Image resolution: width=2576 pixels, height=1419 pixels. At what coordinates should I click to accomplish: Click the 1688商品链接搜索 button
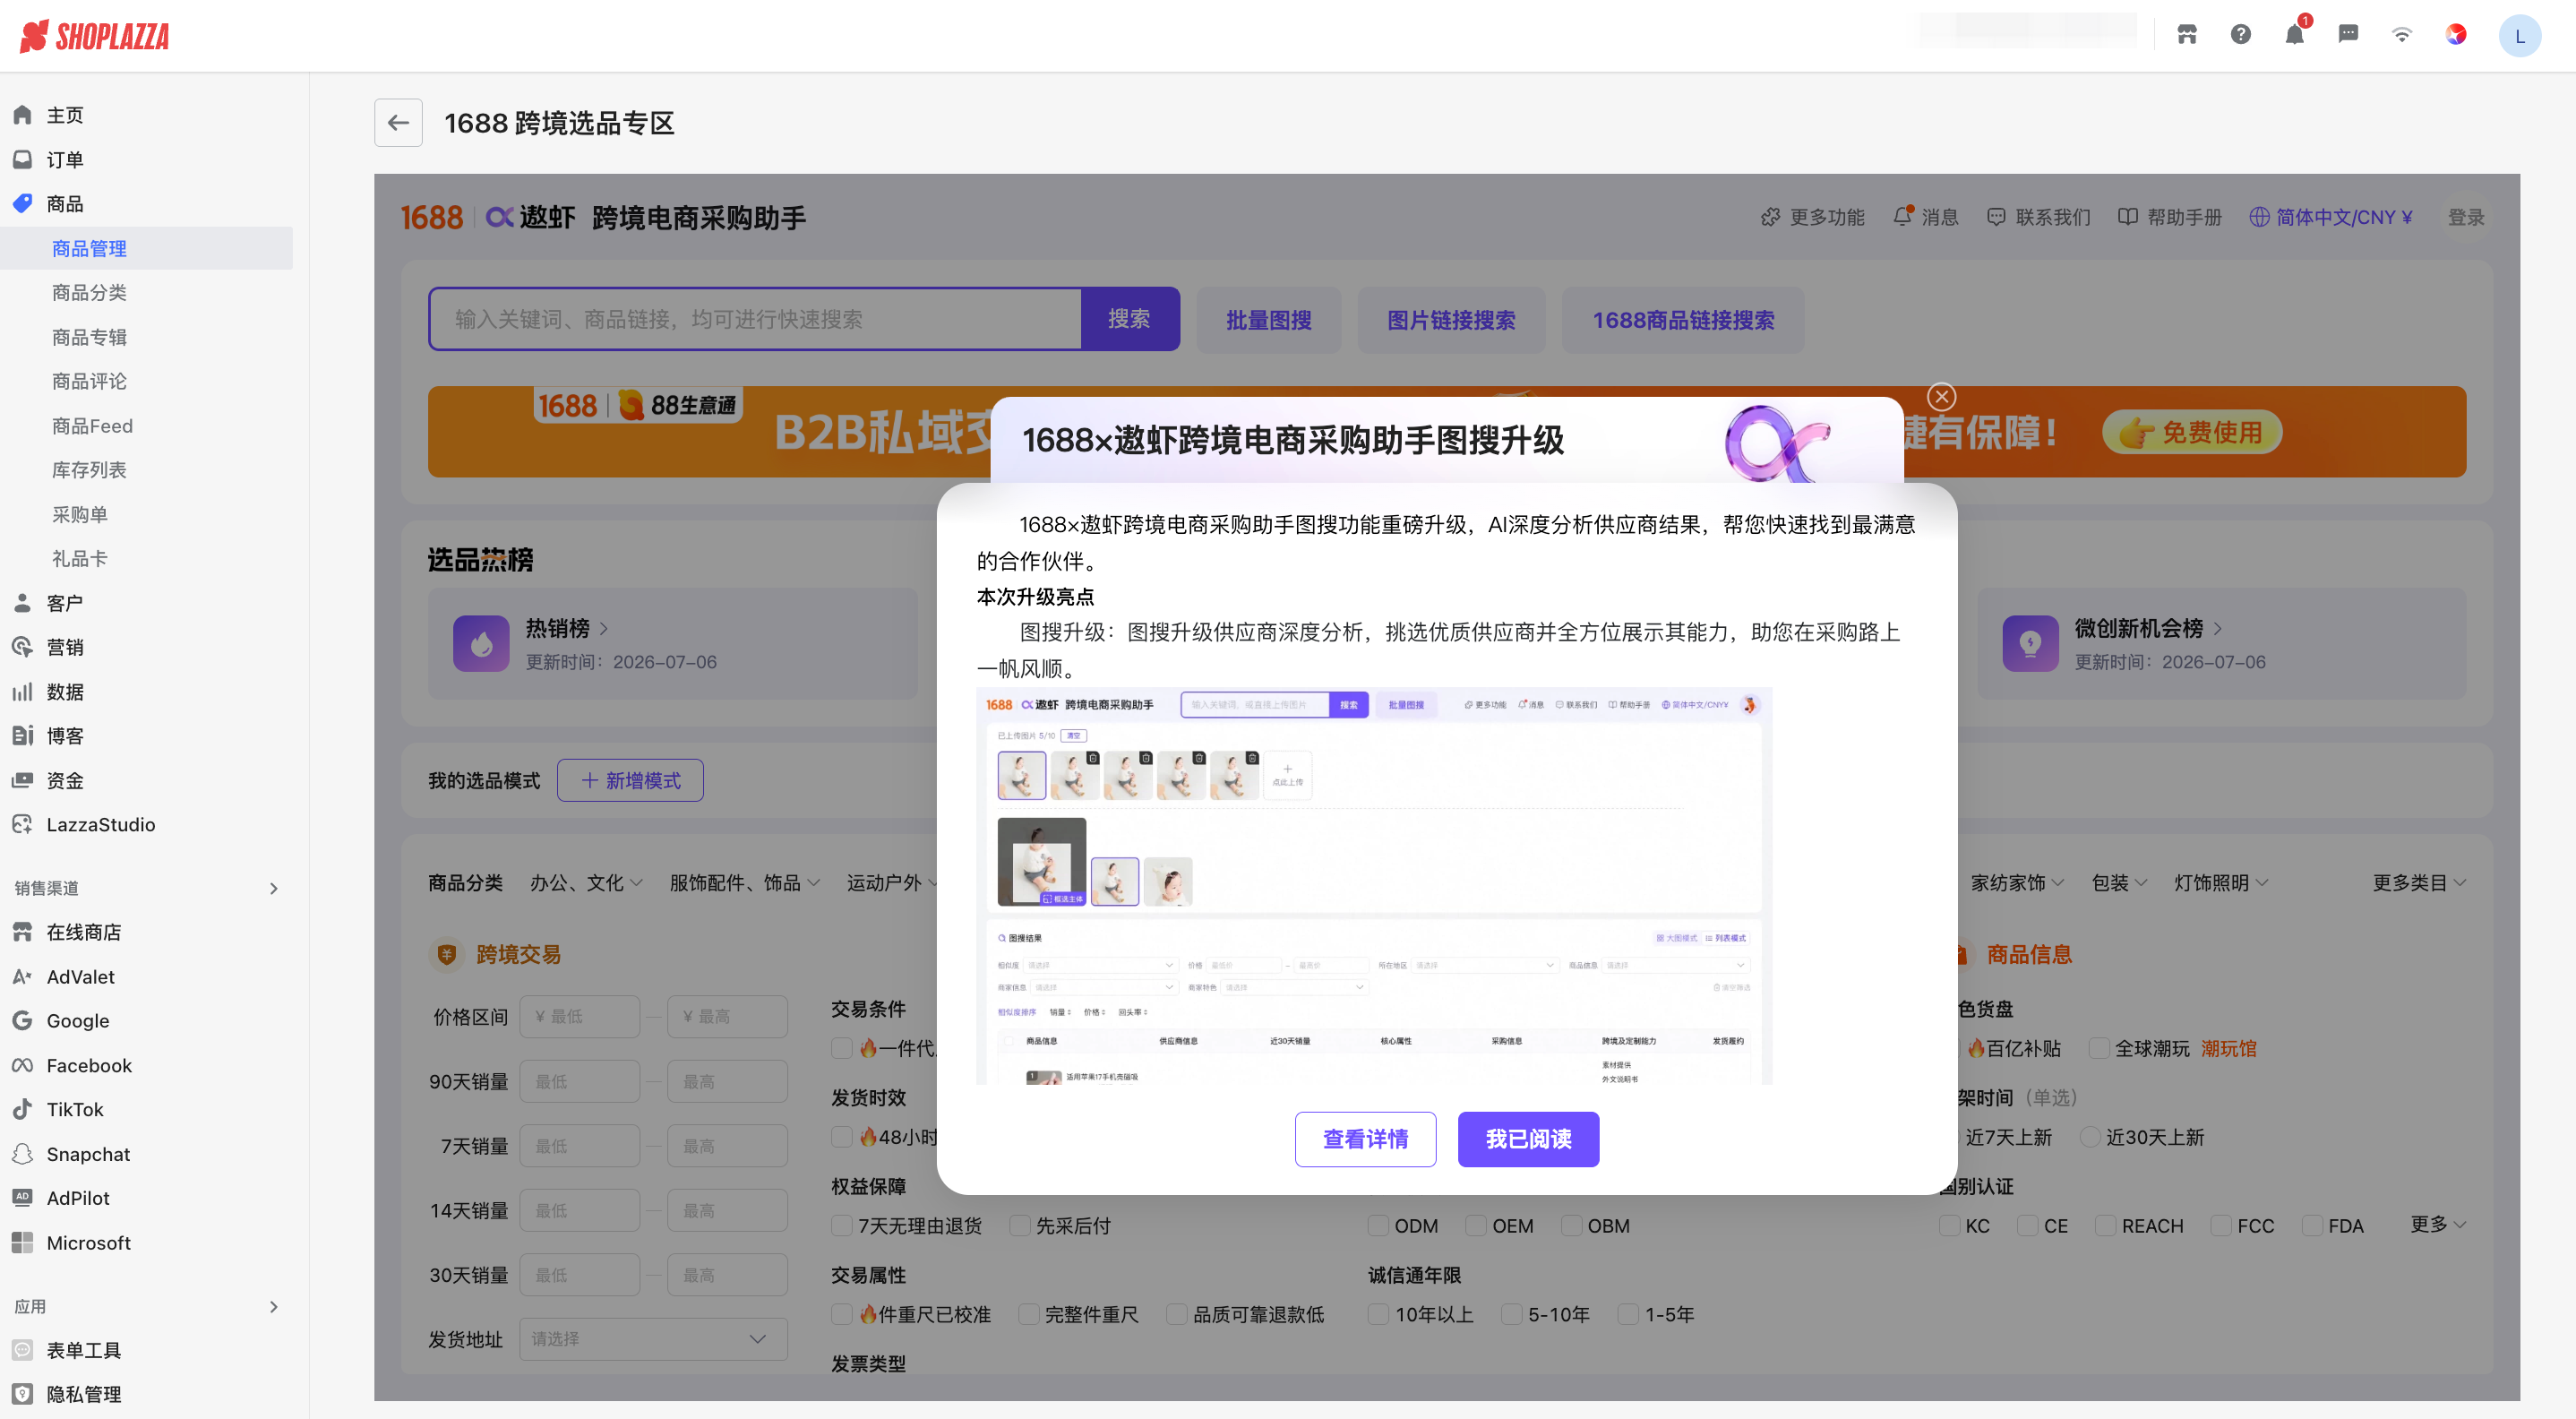(1683, 320)
